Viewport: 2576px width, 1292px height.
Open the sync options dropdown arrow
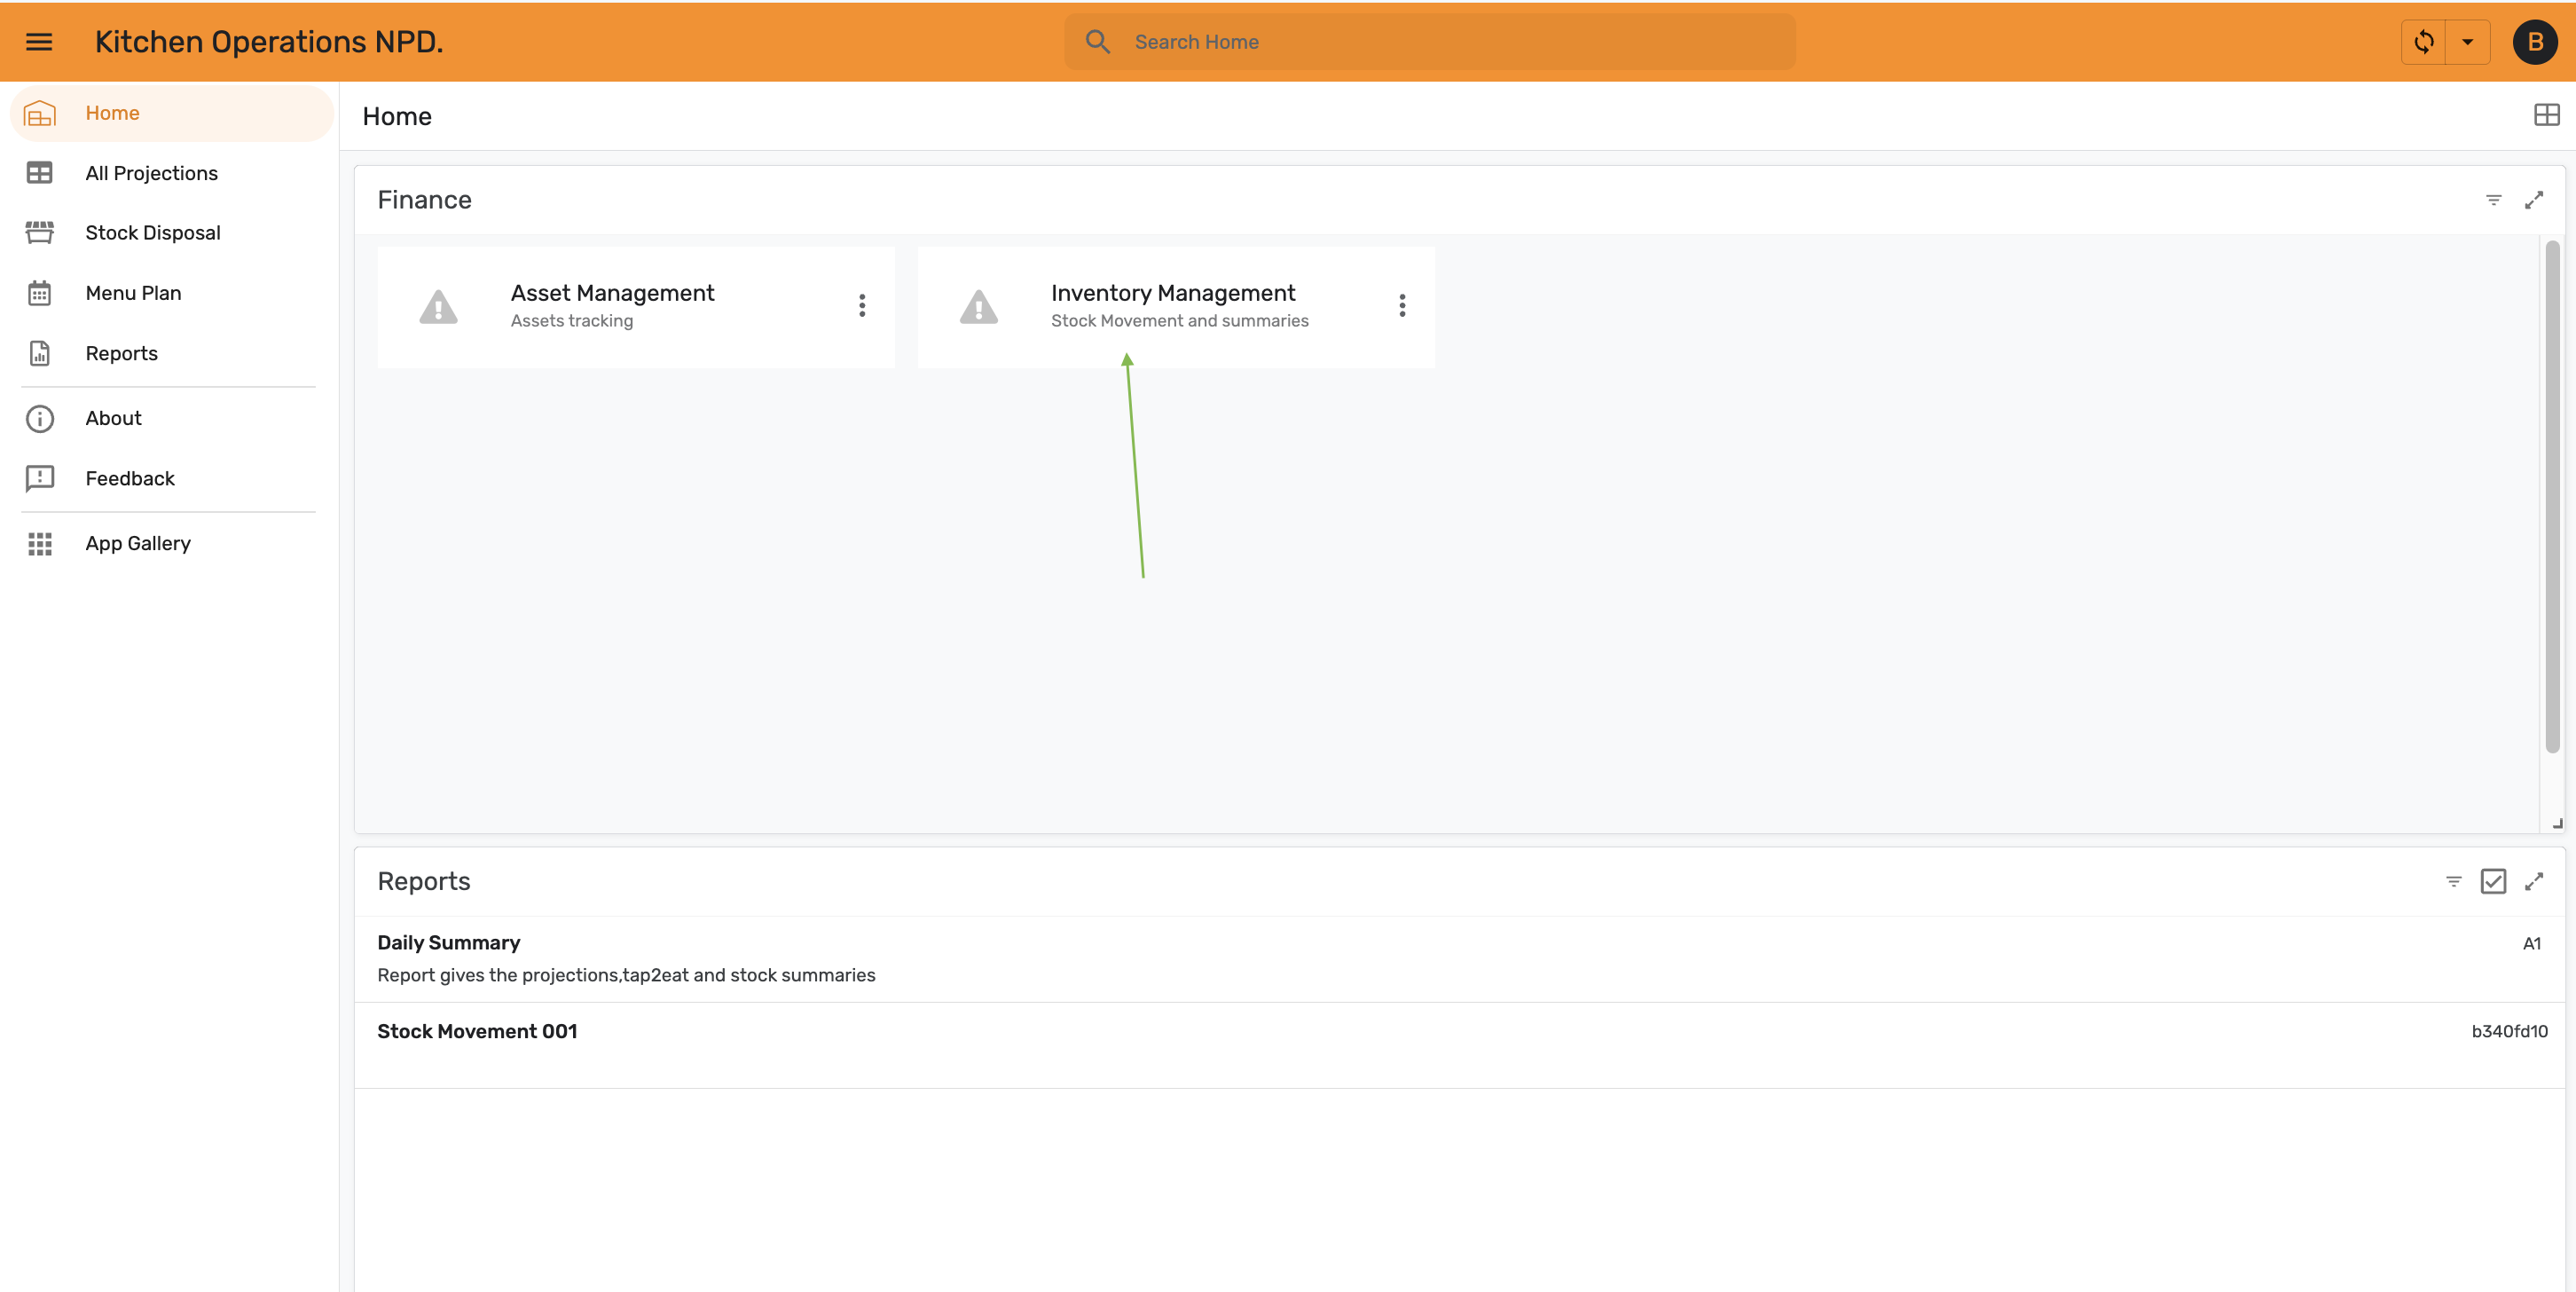click(x=2468, y=42)
